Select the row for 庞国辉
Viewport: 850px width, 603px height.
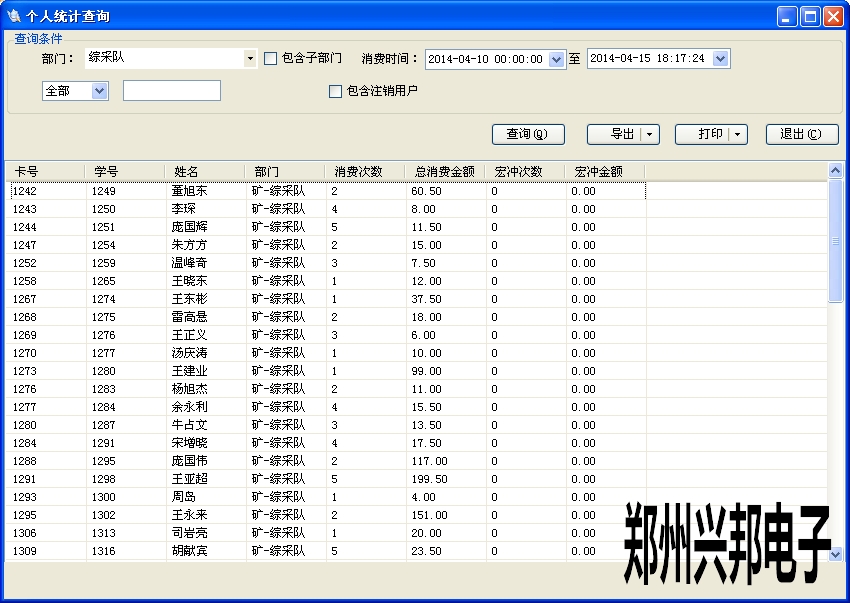click(x=326, y=227)
